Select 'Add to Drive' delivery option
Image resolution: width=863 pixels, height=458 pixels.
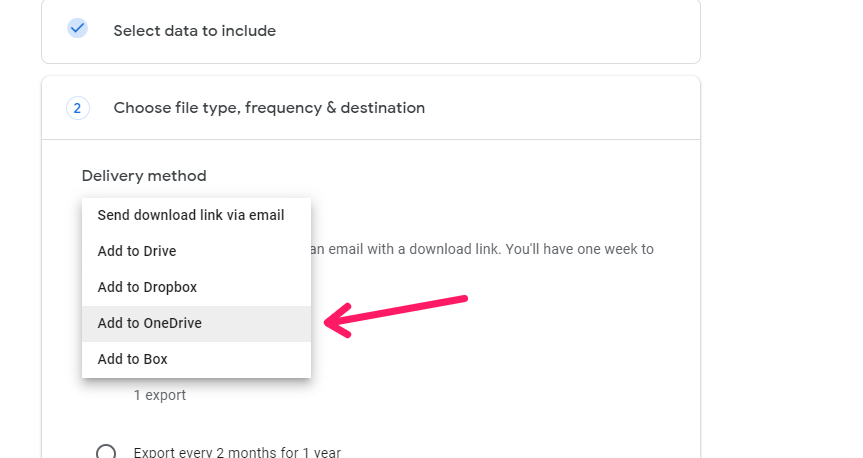click(x=137, y=251)
